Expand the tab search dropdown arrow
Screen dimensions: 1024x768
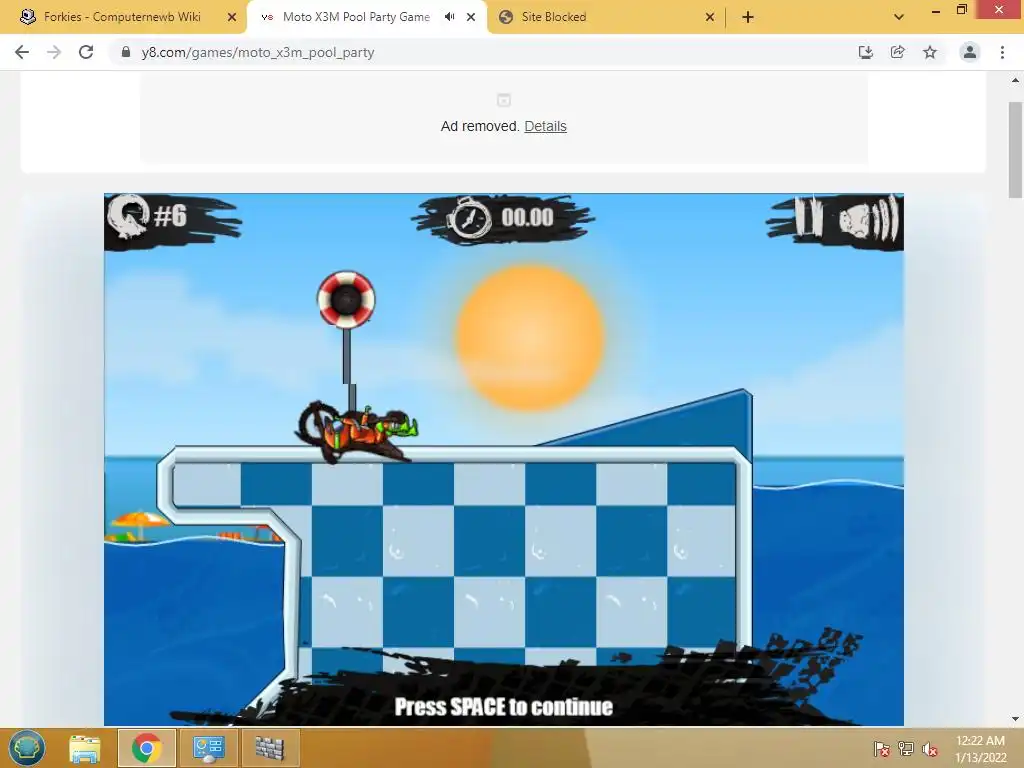[899, 17]
